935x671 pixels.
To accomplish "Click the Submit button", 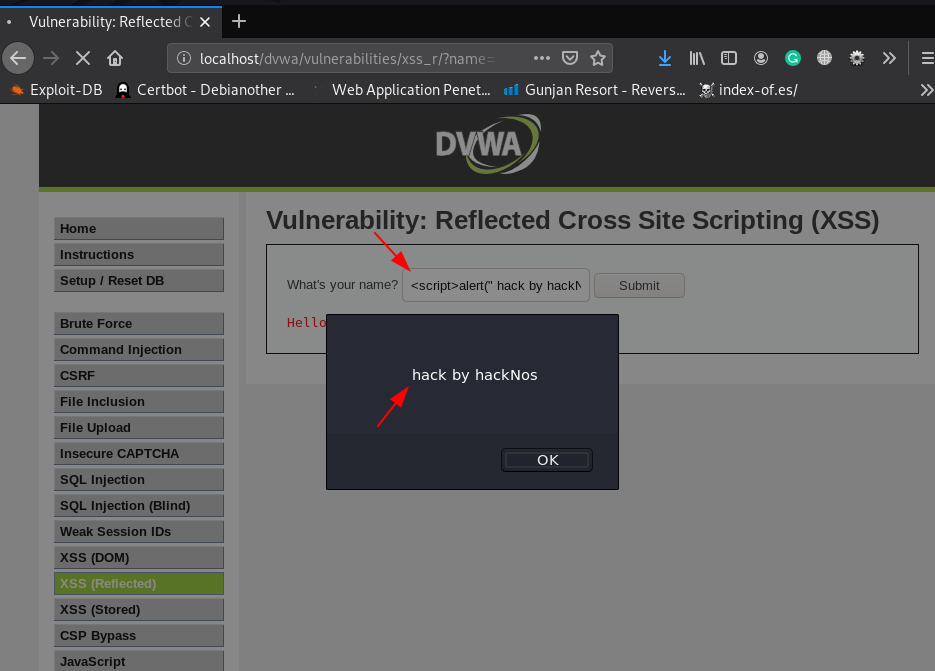I will tap(639, 286).
